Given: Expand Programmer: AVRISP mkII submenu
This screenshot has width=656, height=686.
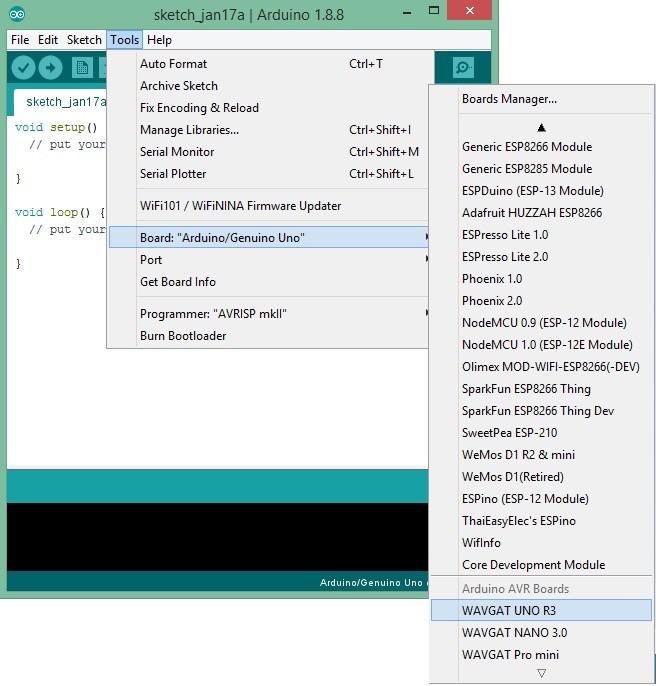Looking at the screenshot, I should coord(267,314).
